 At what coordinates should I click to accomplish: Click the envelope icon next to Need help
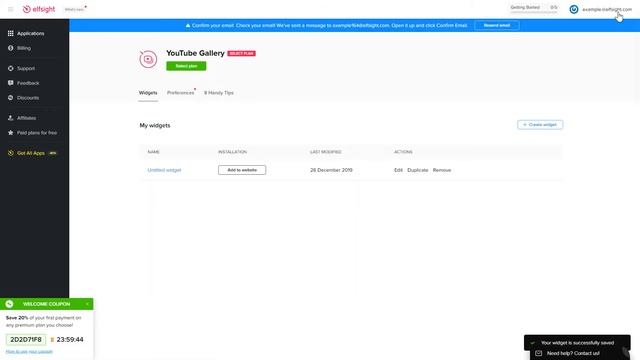pos(538,353)
